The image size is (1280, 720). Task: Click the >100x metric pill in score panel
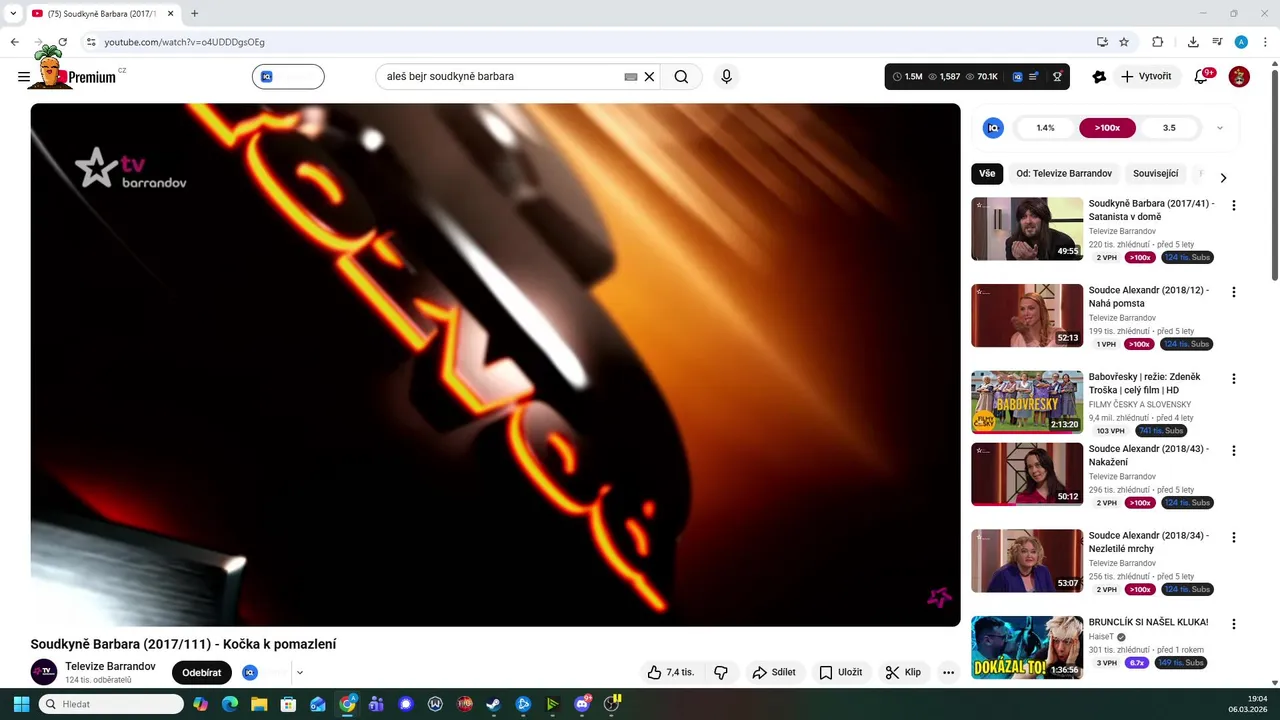(x=1107, y=128)
